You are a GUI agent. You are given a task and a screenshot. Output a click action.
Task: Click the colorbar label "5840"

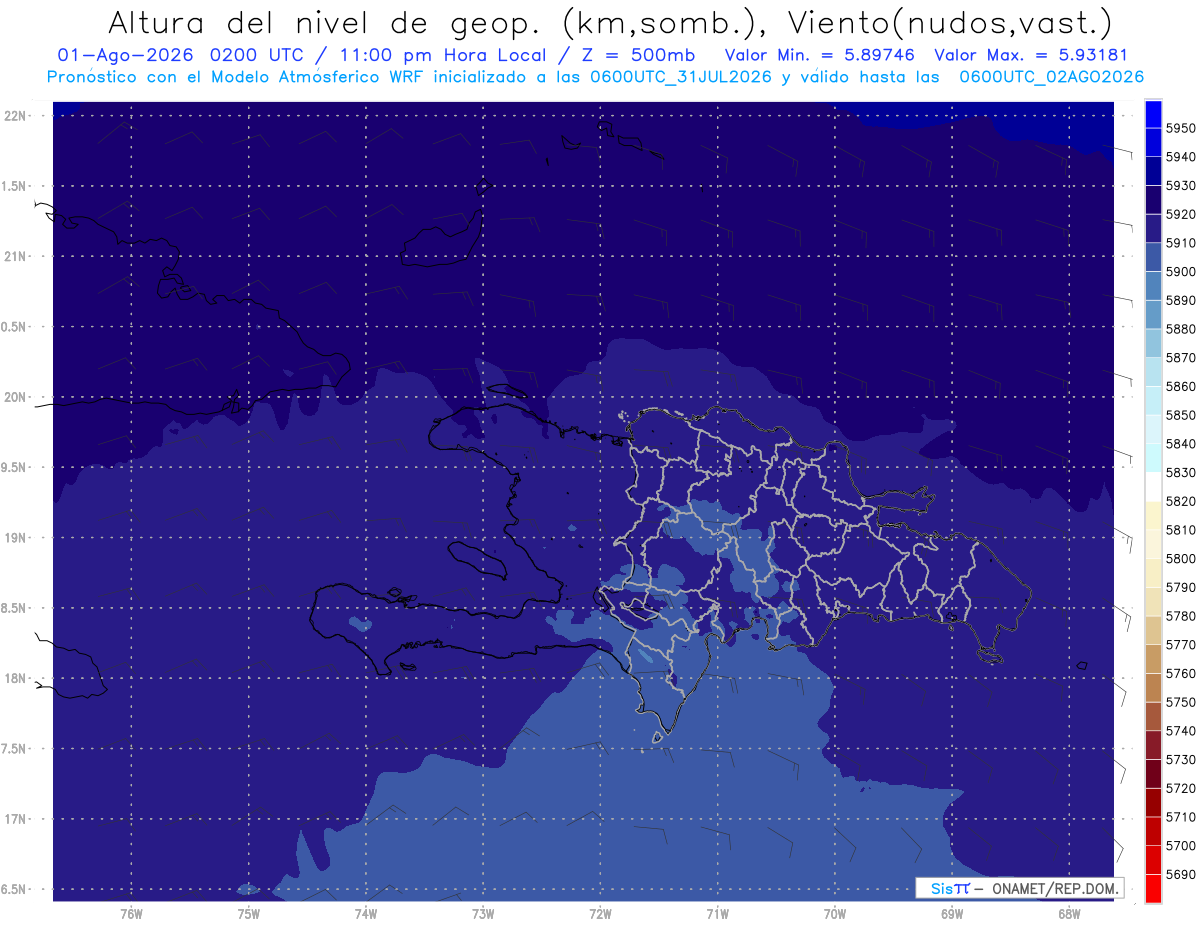1180,444
